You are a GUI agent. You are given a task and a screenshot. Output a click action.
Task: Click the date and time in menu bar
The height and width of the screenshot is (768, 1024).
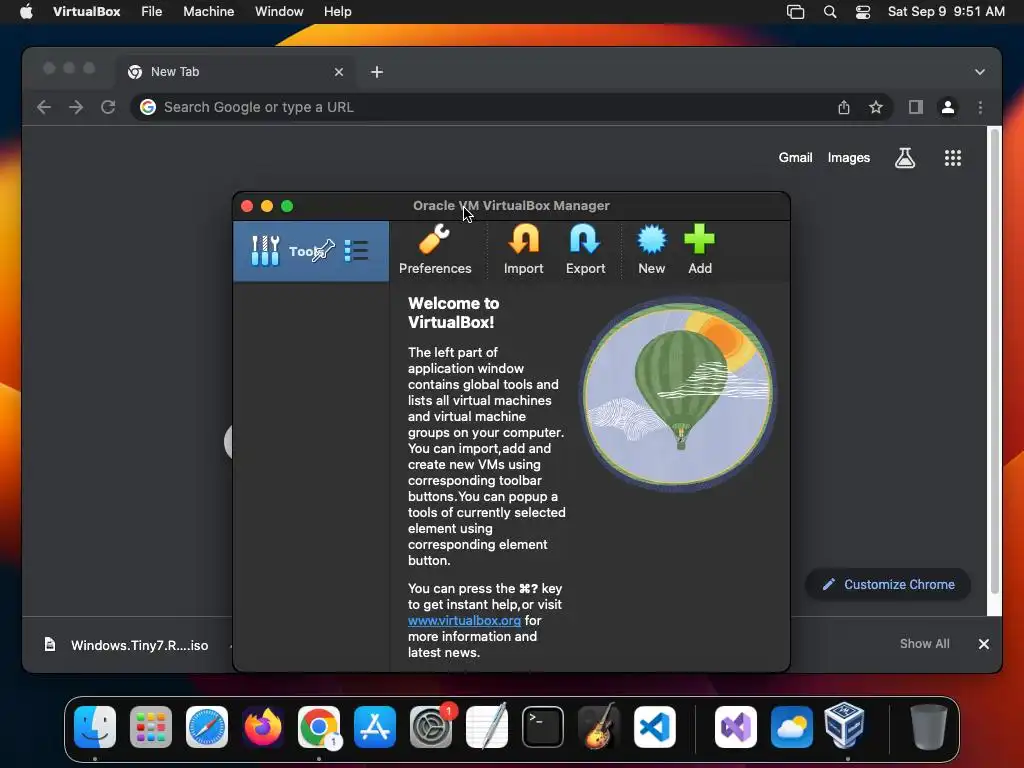pyautogui.click(x=946, y=12)
